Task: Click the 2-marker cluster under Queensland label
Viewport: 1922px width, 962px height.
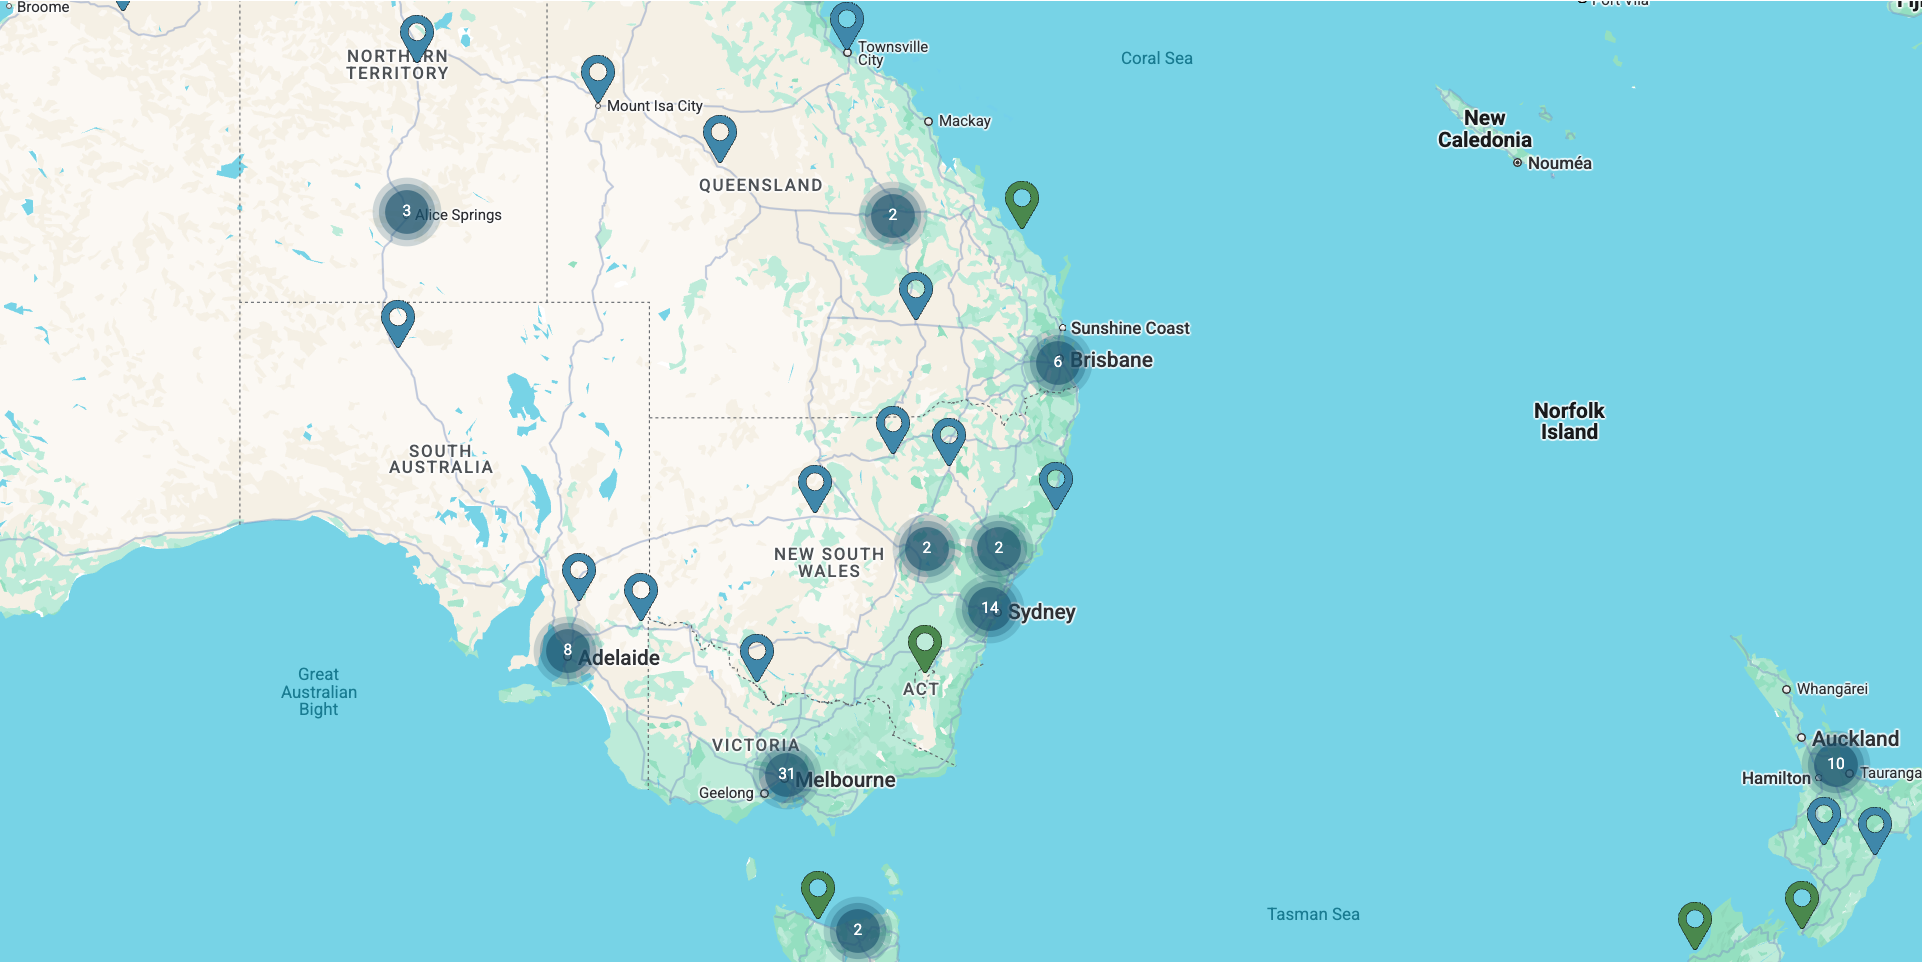Action: coord(892,215)
